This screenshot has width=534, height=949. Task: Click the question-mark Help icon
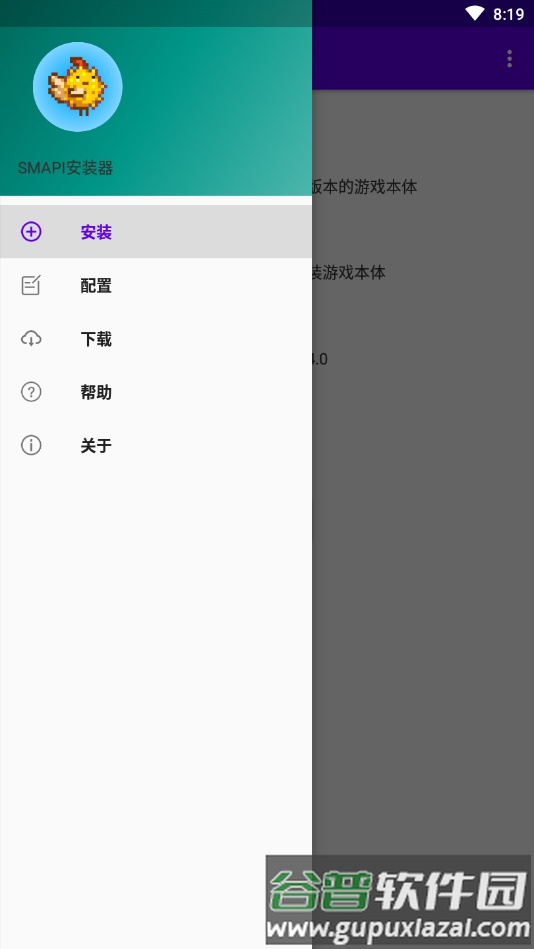31,392
